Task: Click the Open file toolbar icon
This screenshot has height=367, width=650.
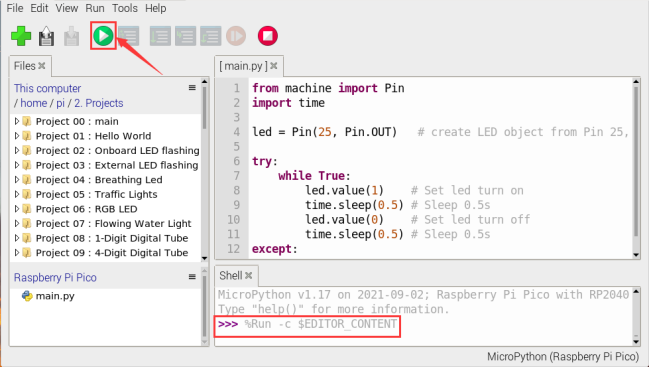Action: [46, 36]
